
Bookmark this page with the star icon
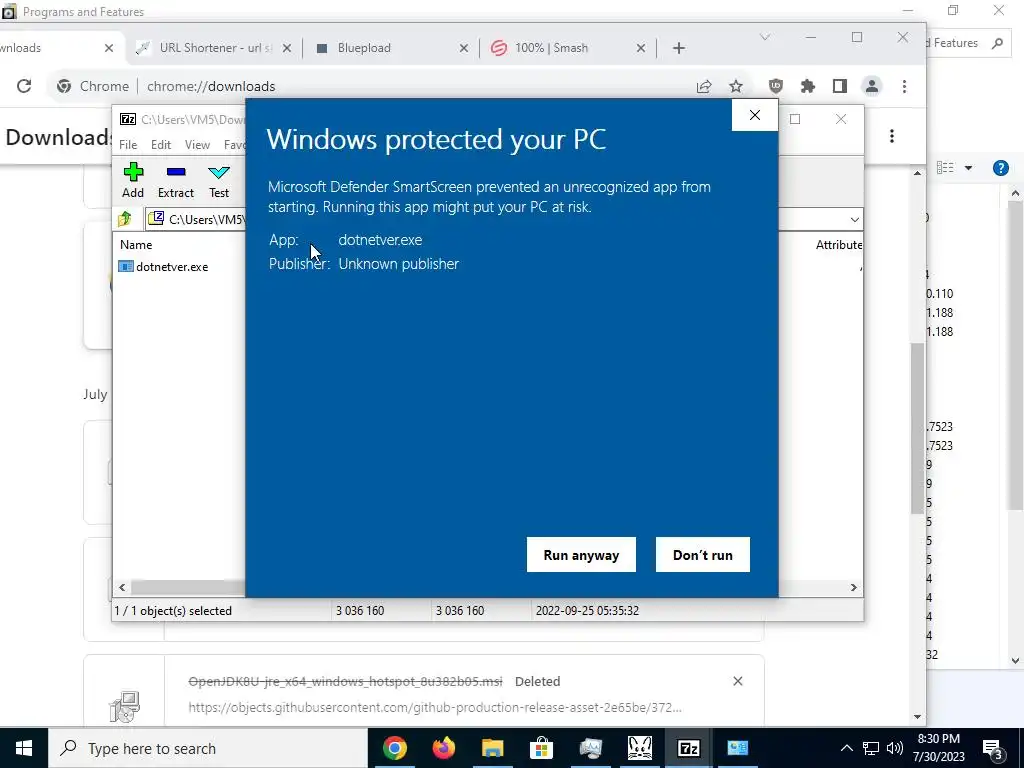pyautogui.click(x=736, y=86)
